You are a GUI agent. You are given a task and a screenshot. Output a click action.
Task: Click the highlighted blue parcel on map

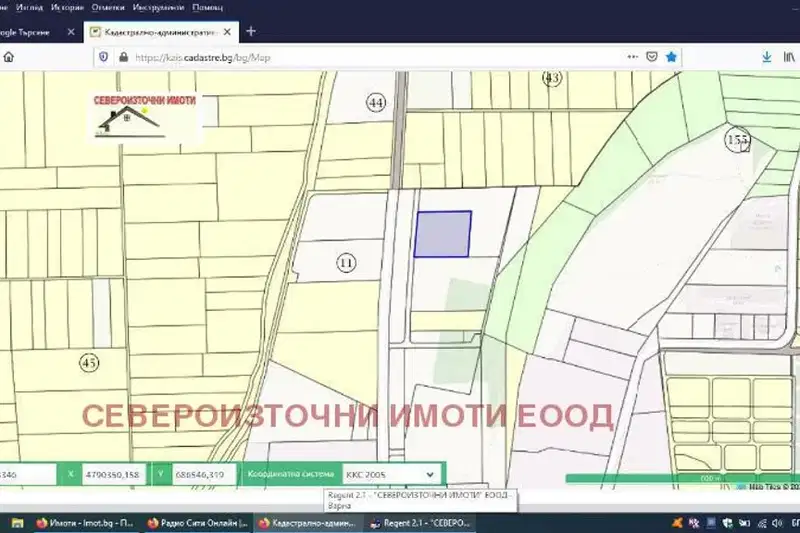[442, 234]
